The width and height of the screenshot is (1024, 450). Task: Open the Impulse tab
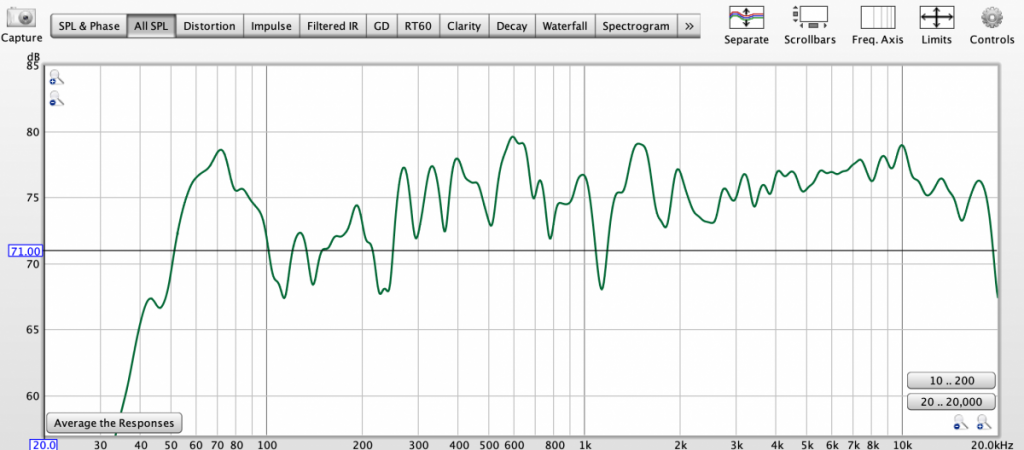tap(271, 26)
